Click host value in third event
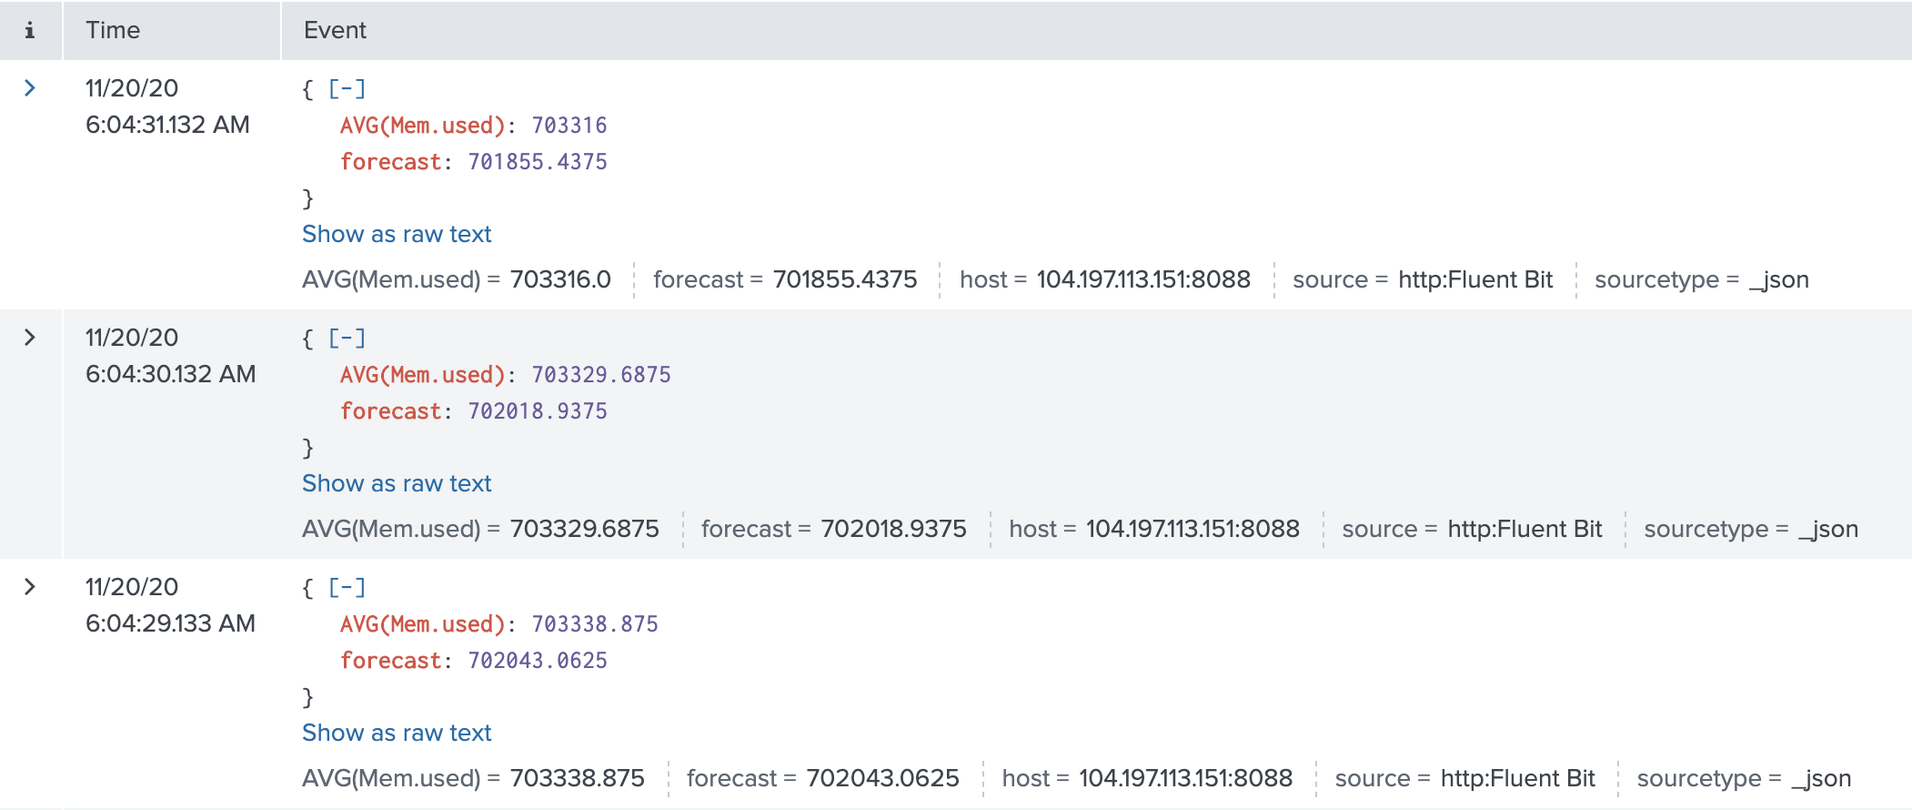The width and height of the screenshot is (1912, 810). click(x=1186, y=779)
